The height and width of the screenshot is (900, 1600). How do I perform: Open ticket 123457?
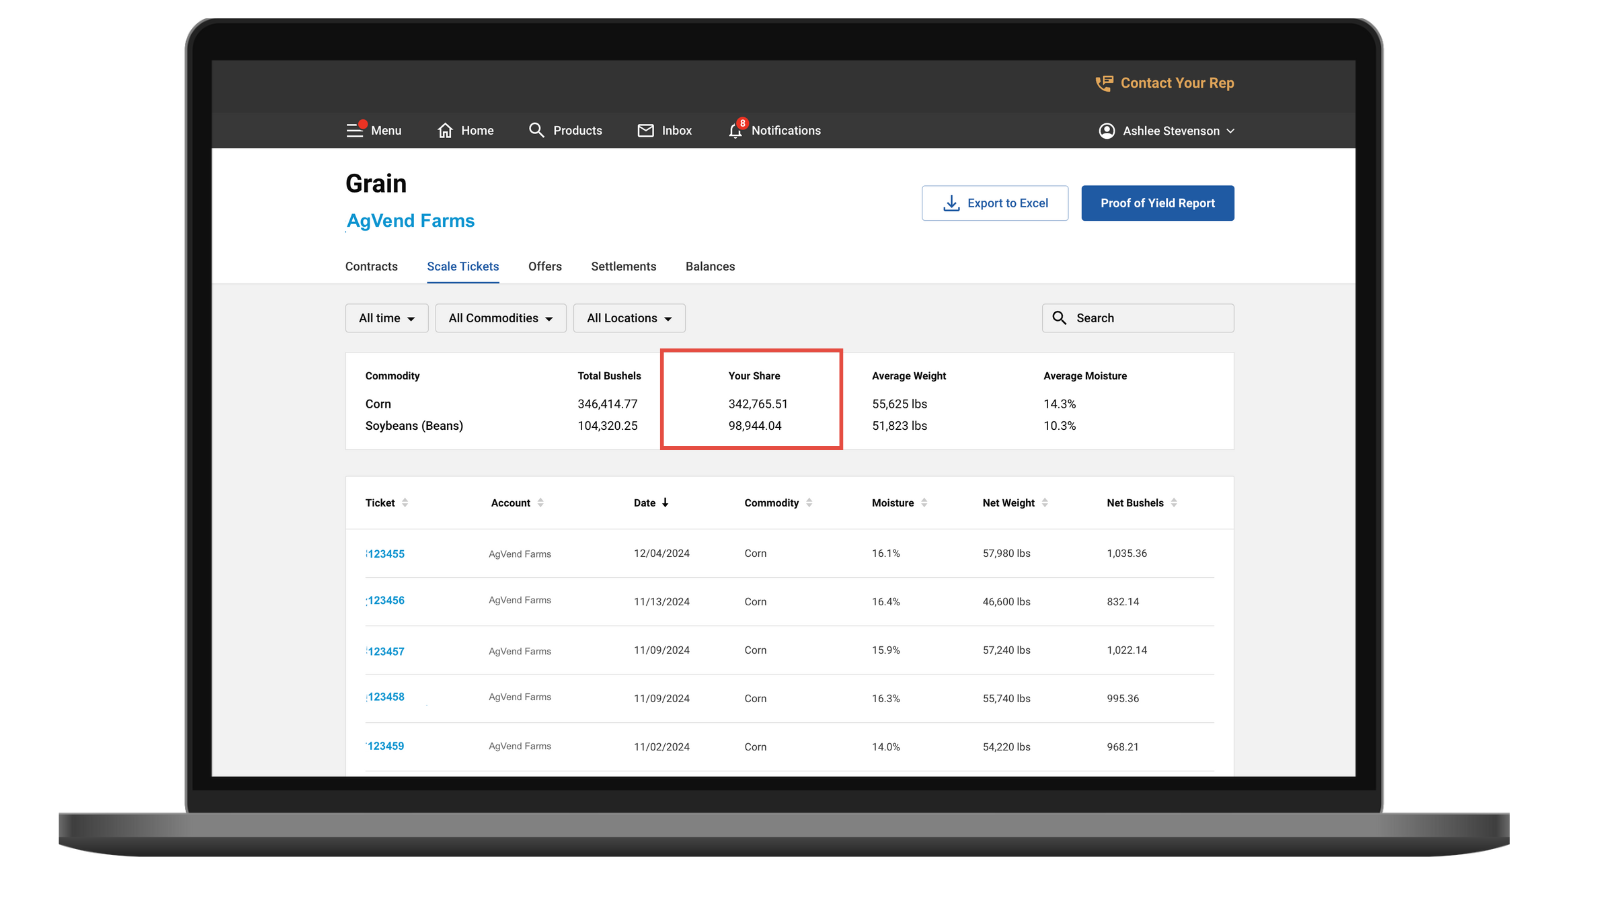click(x=386, y=652)
